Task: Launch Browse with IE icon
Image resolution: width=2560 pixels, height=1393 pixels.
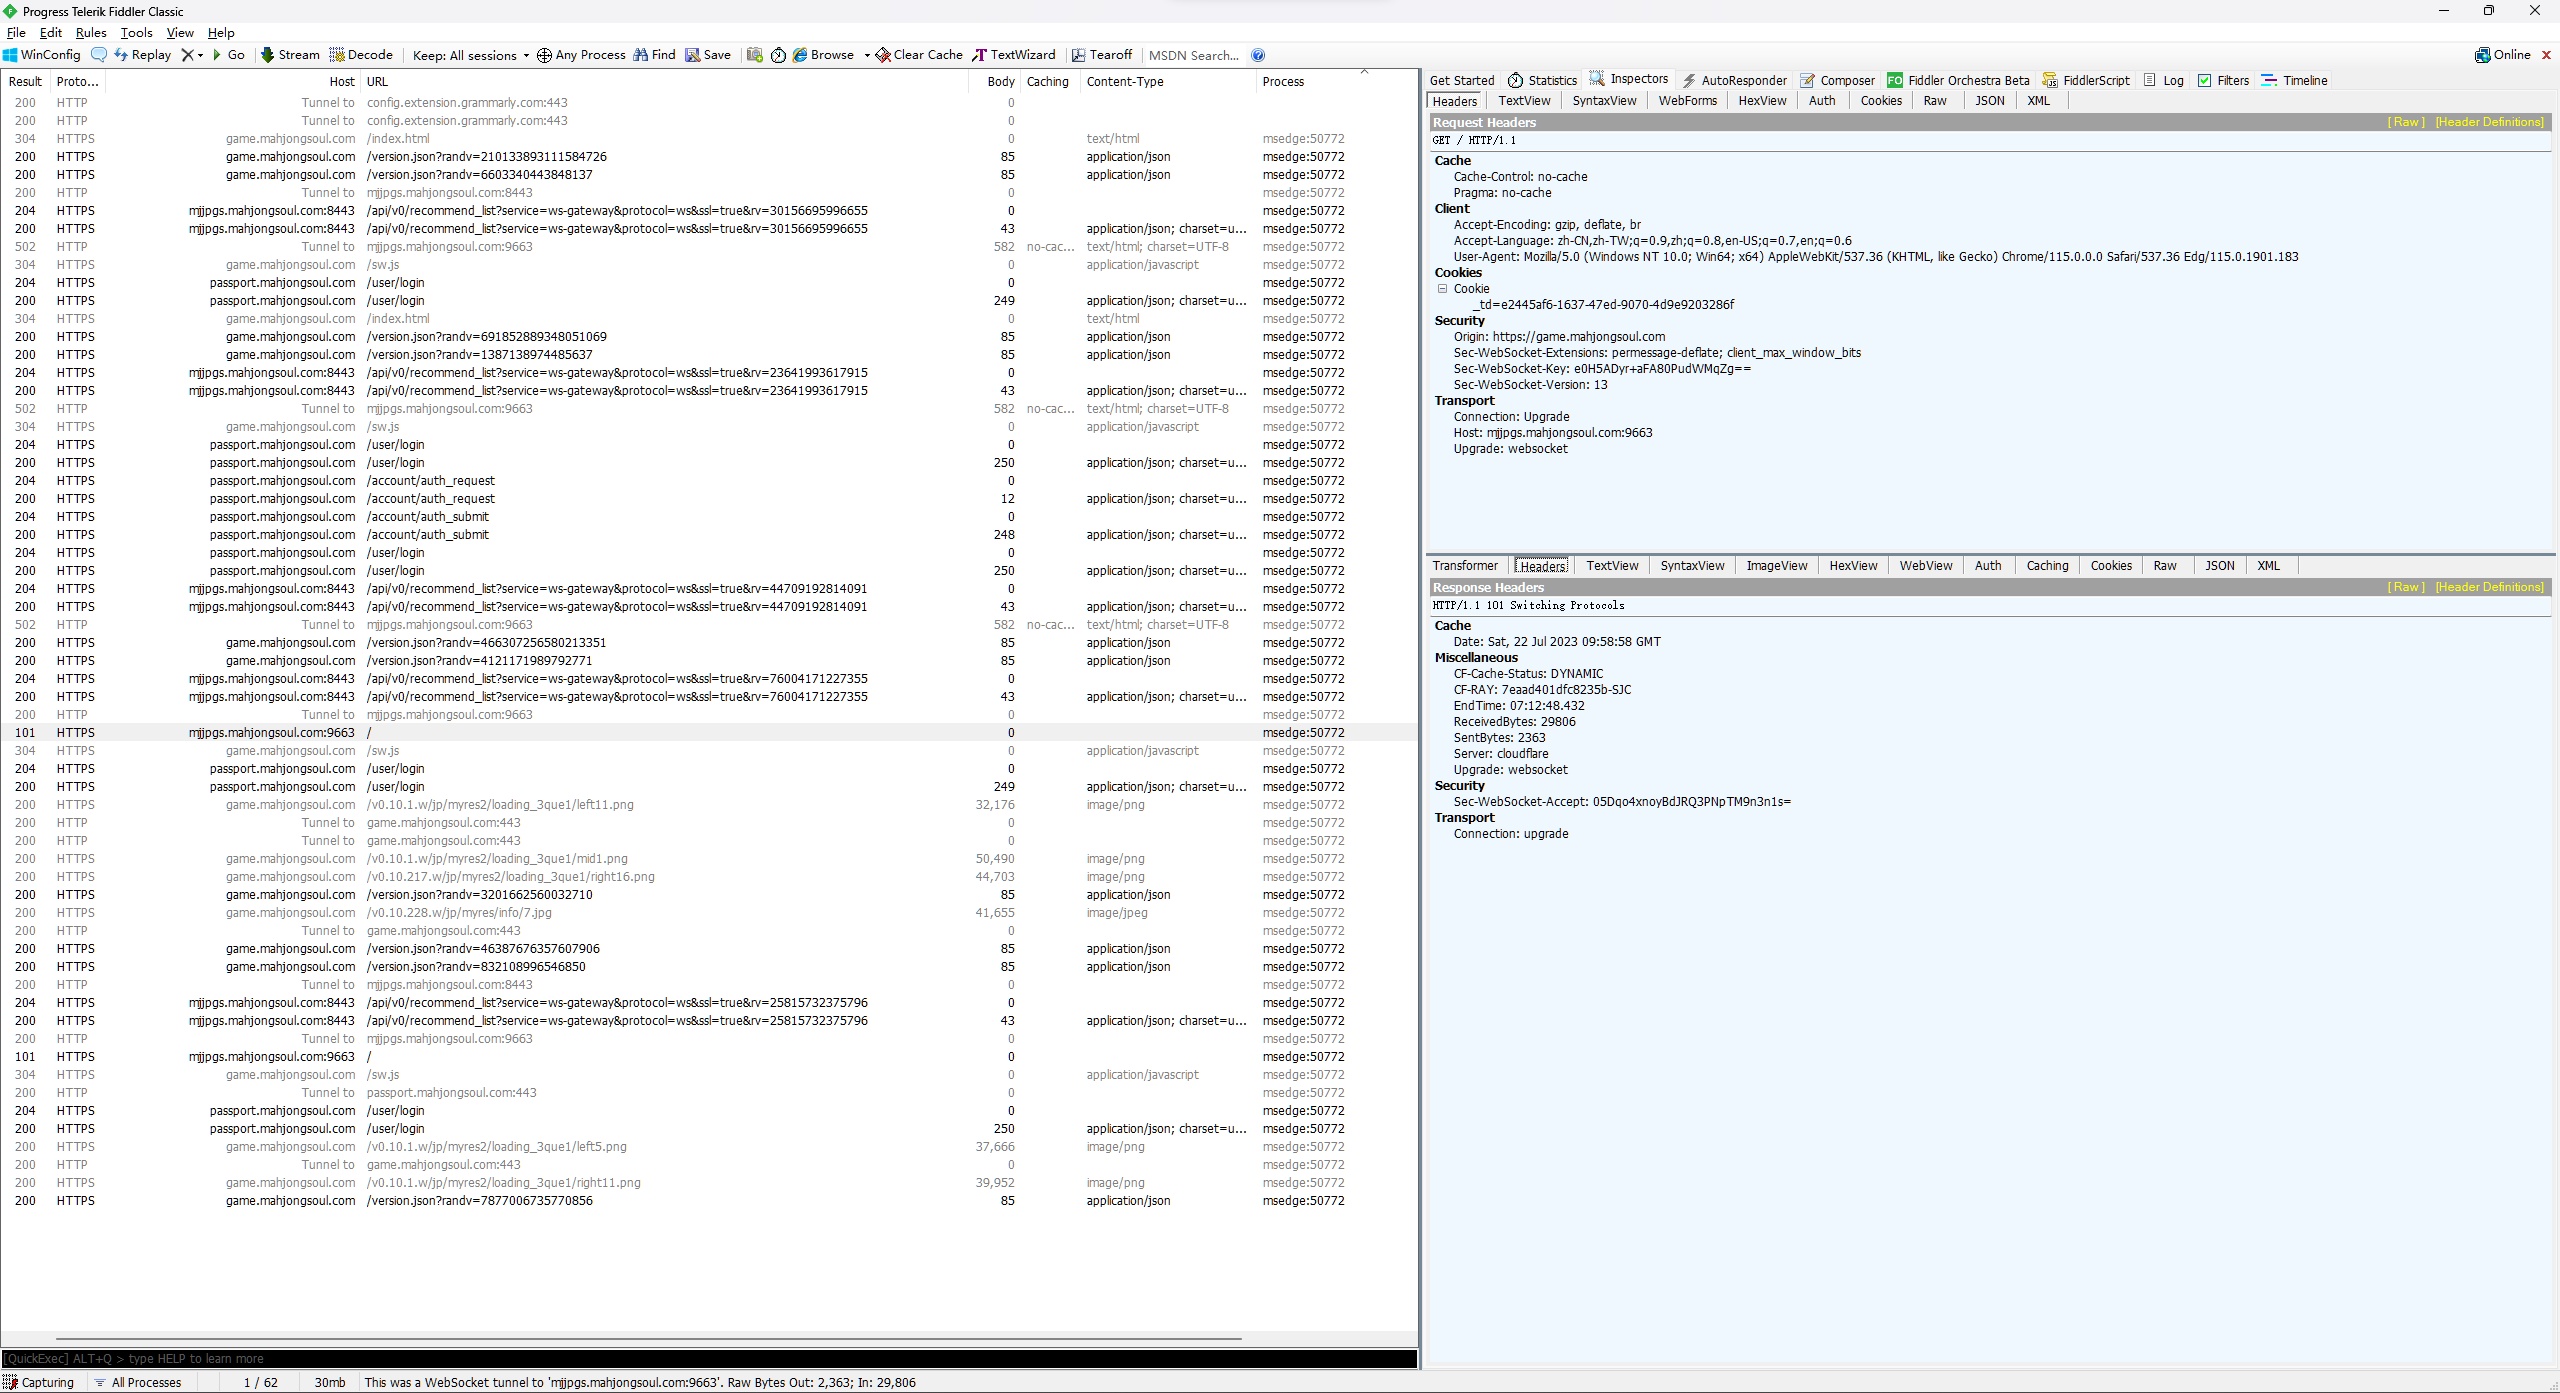Action: 824,55
